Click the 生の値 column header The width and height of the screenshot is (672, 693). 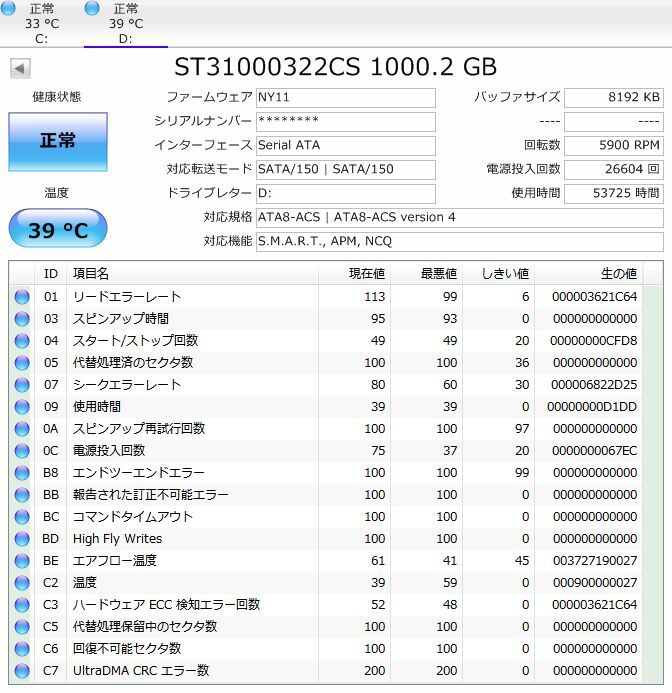point(589,274)
